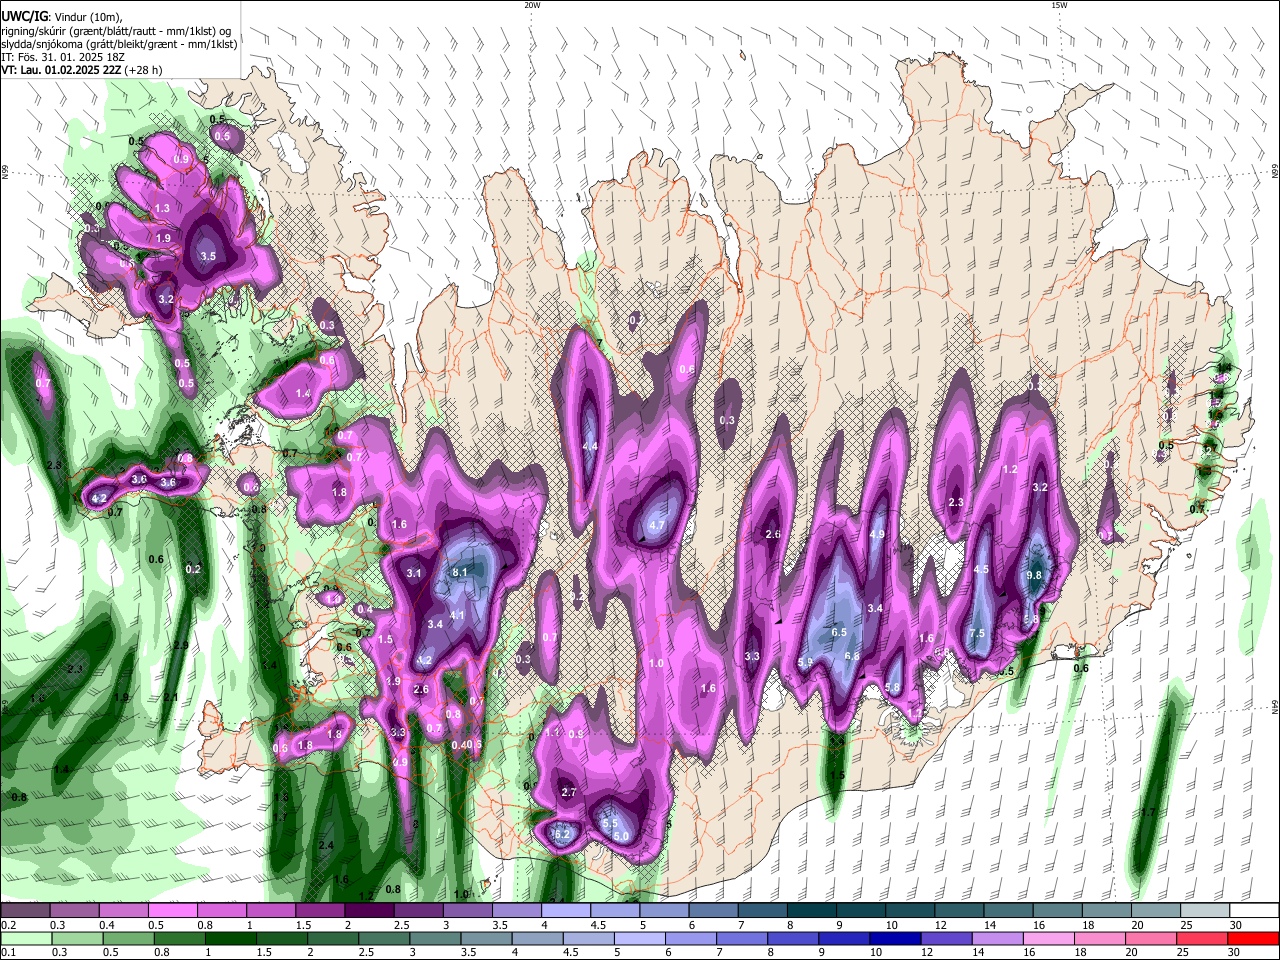Pick the 1 darkest green swatch in the lower legend row
The width and height of the screenshot is (1280, 960).
point(231,938)
